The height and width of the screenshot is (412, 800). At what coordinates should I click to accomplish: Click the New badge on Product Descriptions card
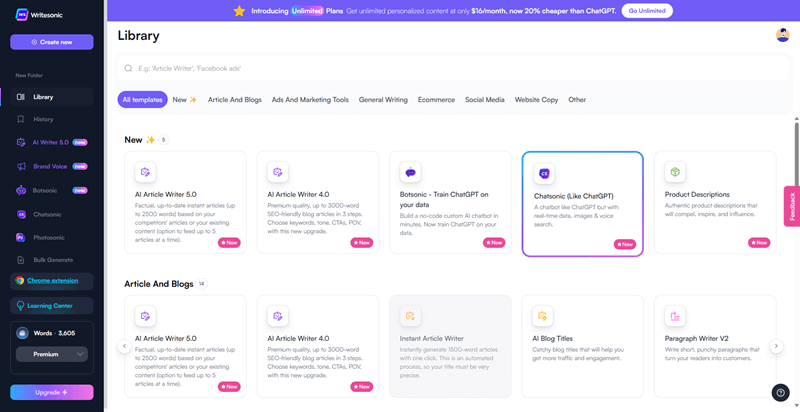point(759,243)
